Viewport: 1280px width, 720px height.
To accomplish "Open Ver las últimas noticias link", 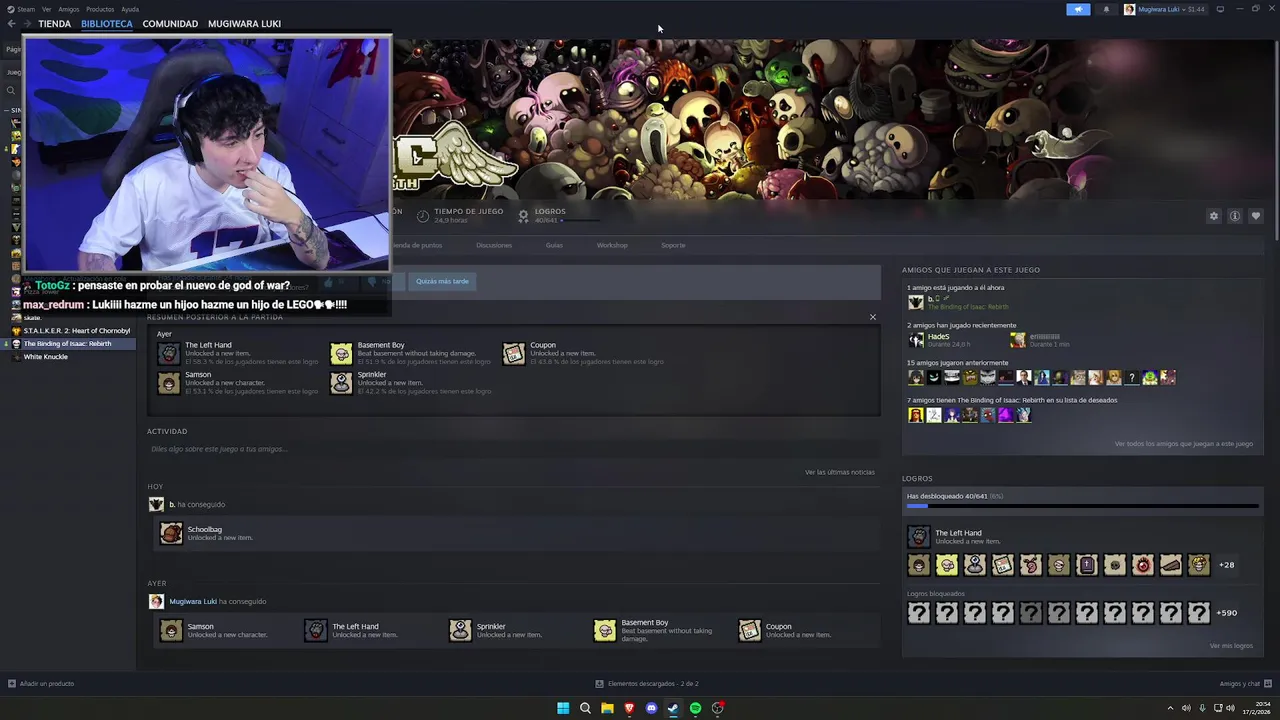I will click(x=839, y=472).
